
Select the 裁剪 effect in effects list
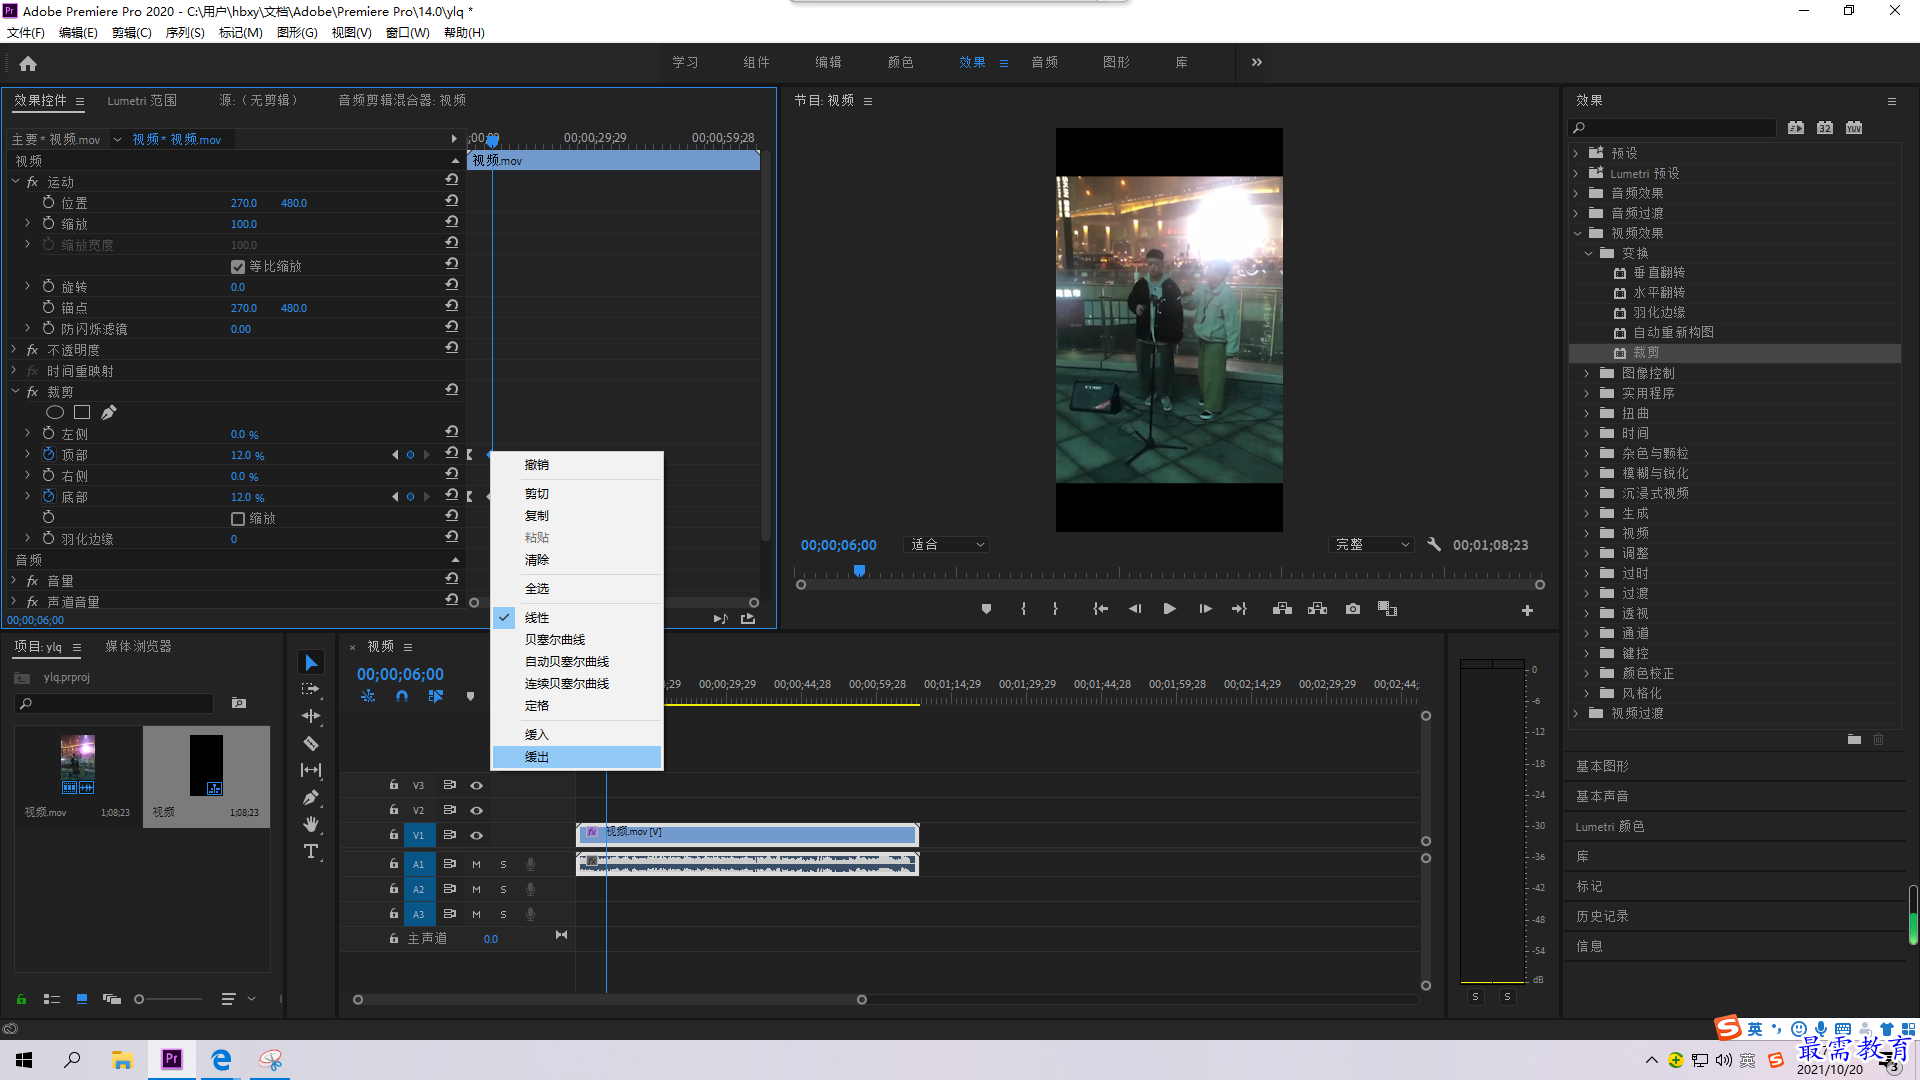(x=1734, y=353)
